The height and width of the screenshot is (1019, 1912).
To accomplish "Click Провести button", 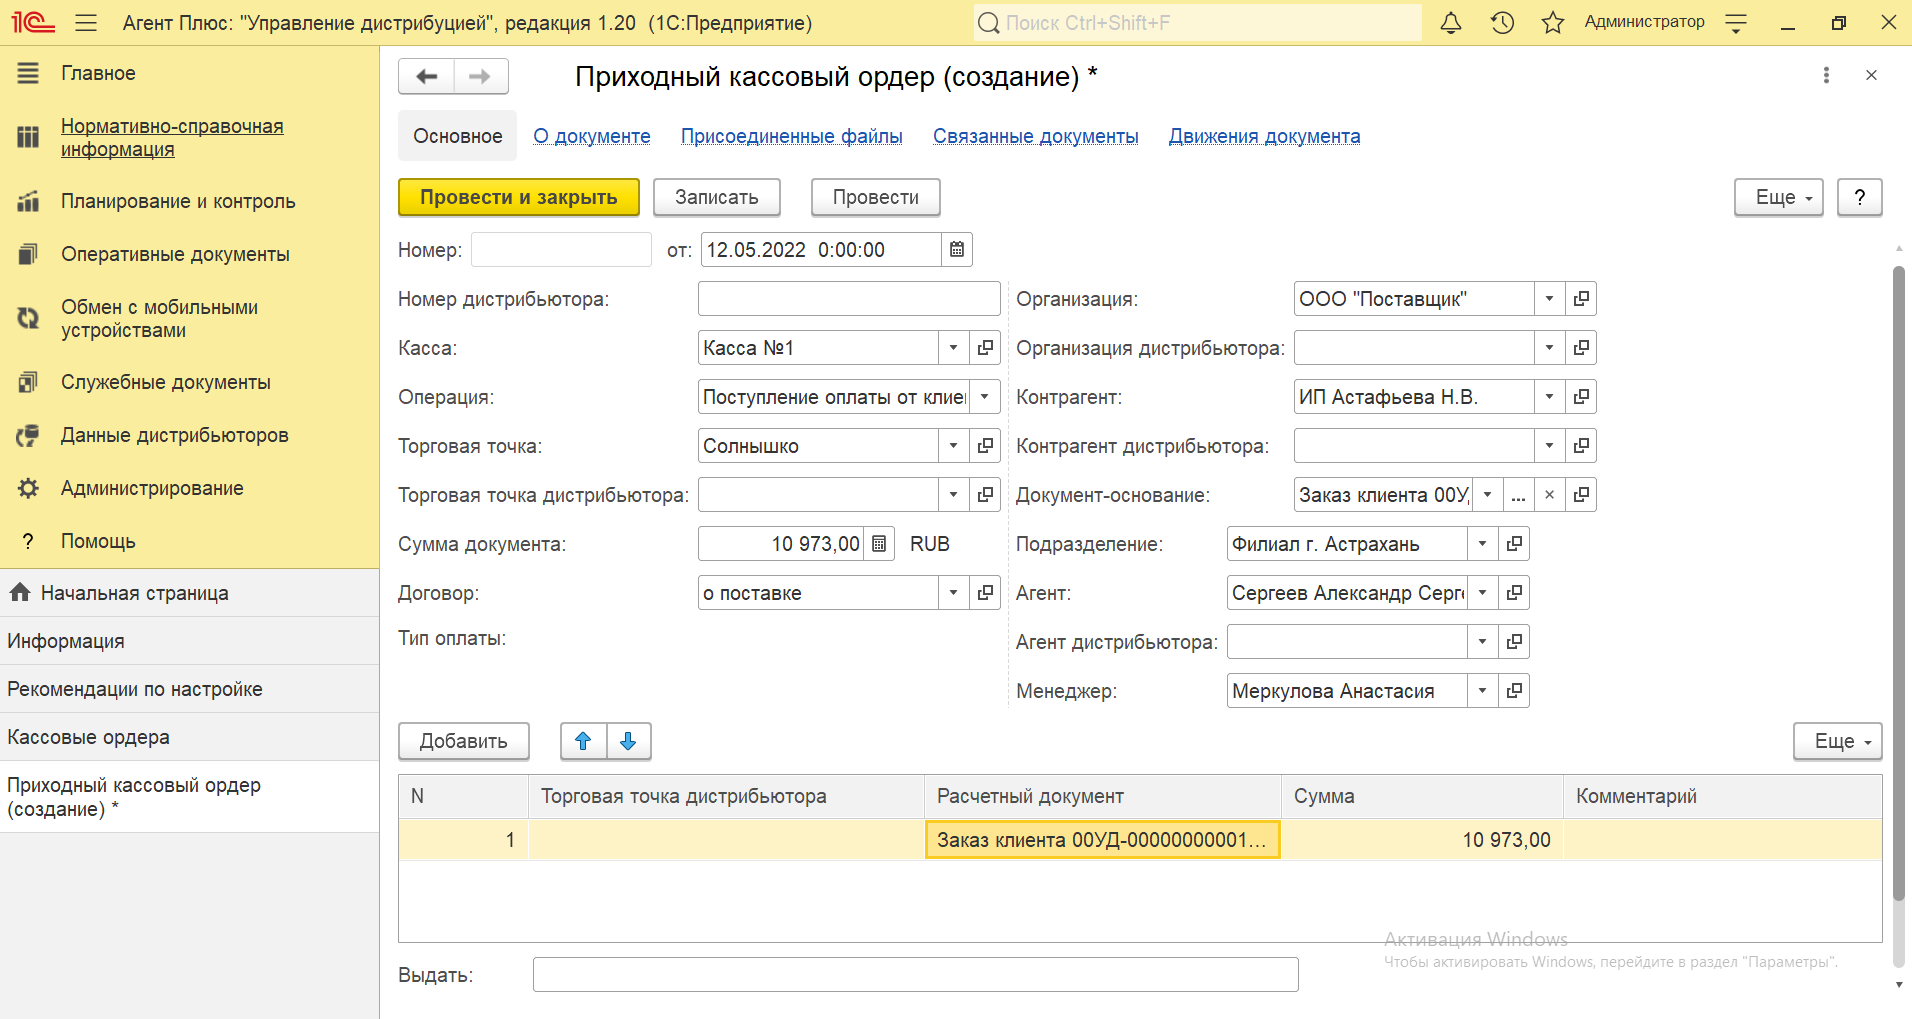I will pyautogui.click(x=876, y=197).
